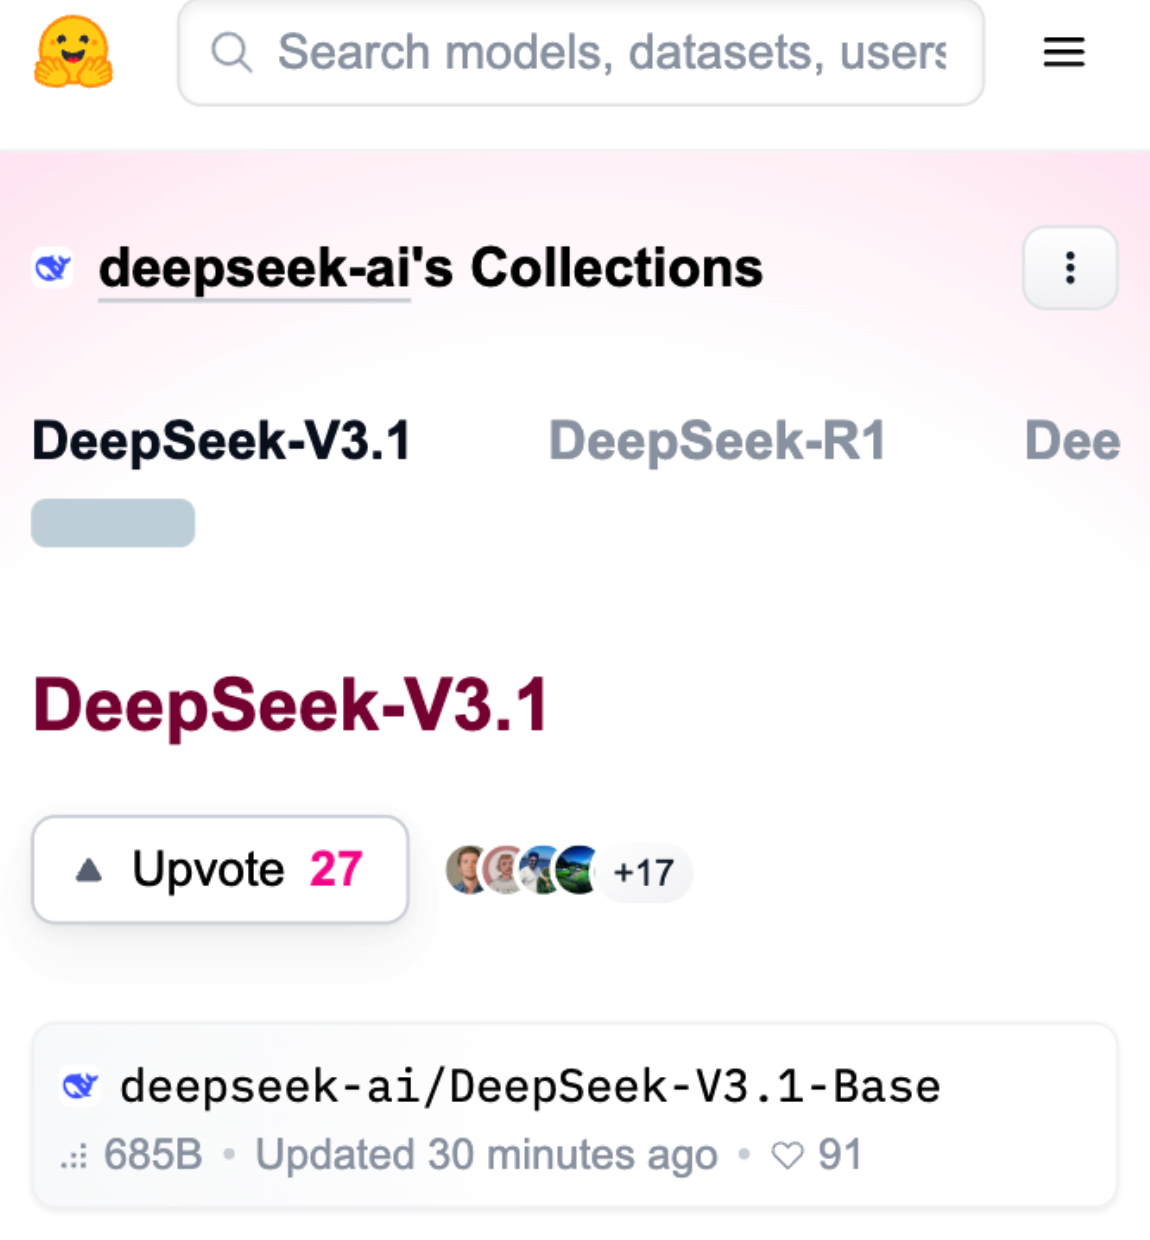This screenshot has height=1240, width=1150.
Task: Focus the search models, datasets, users field
Action: (610, 52)
